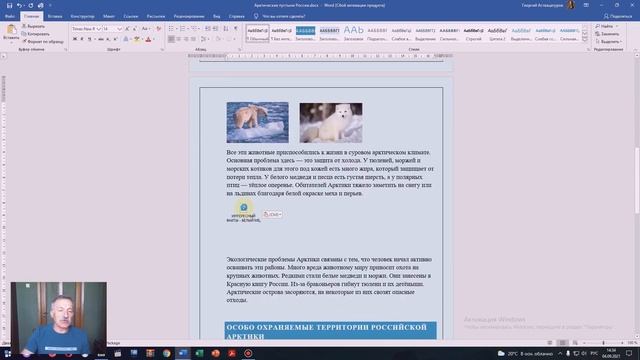Switch to the Конструктор tab
640x360 pixels.
[82, 16]
